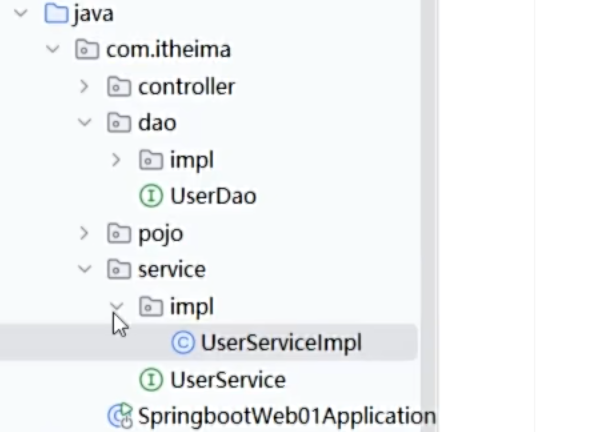
Task: Expand the impl folder under dao
Action: point(116,160)
